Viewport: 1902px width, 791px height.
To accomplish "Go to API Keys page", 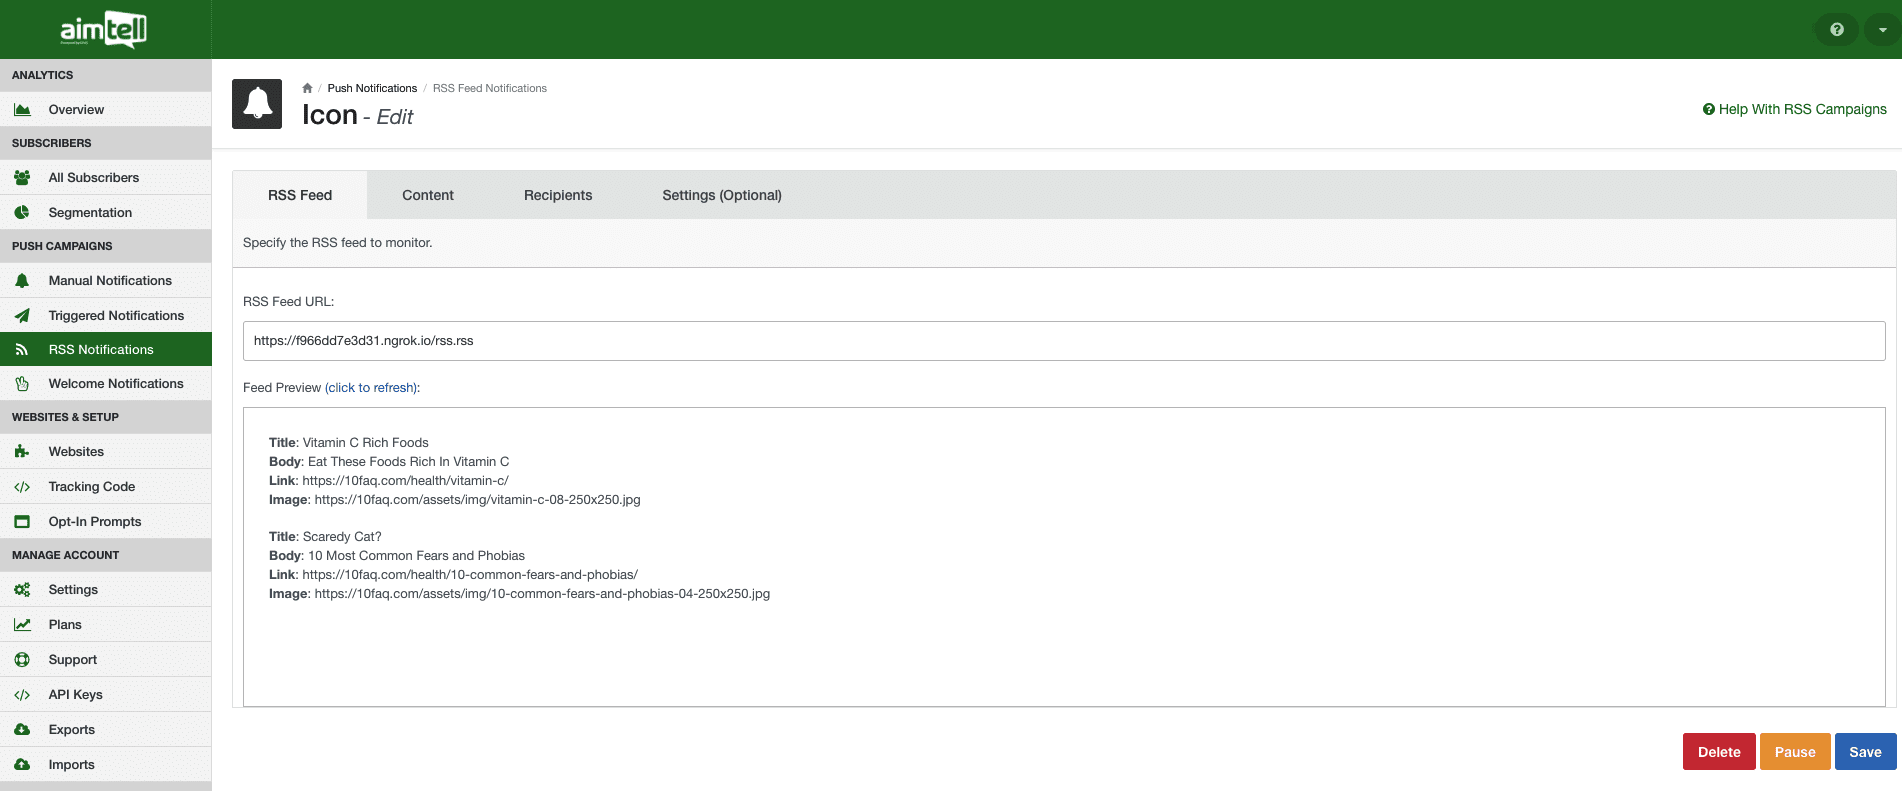I will (76, 695).
